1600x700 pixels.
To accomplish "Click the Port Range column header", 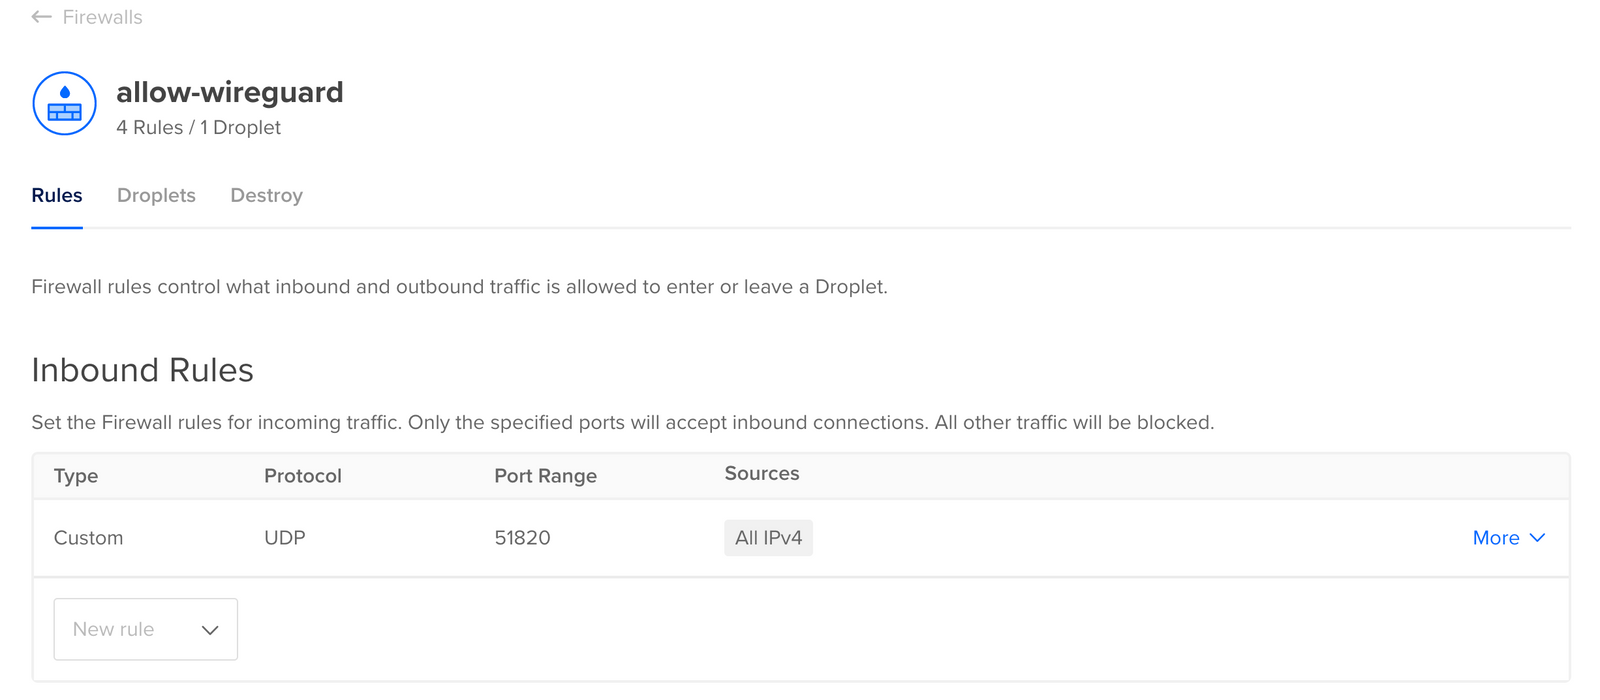I will tap(545, 476).
